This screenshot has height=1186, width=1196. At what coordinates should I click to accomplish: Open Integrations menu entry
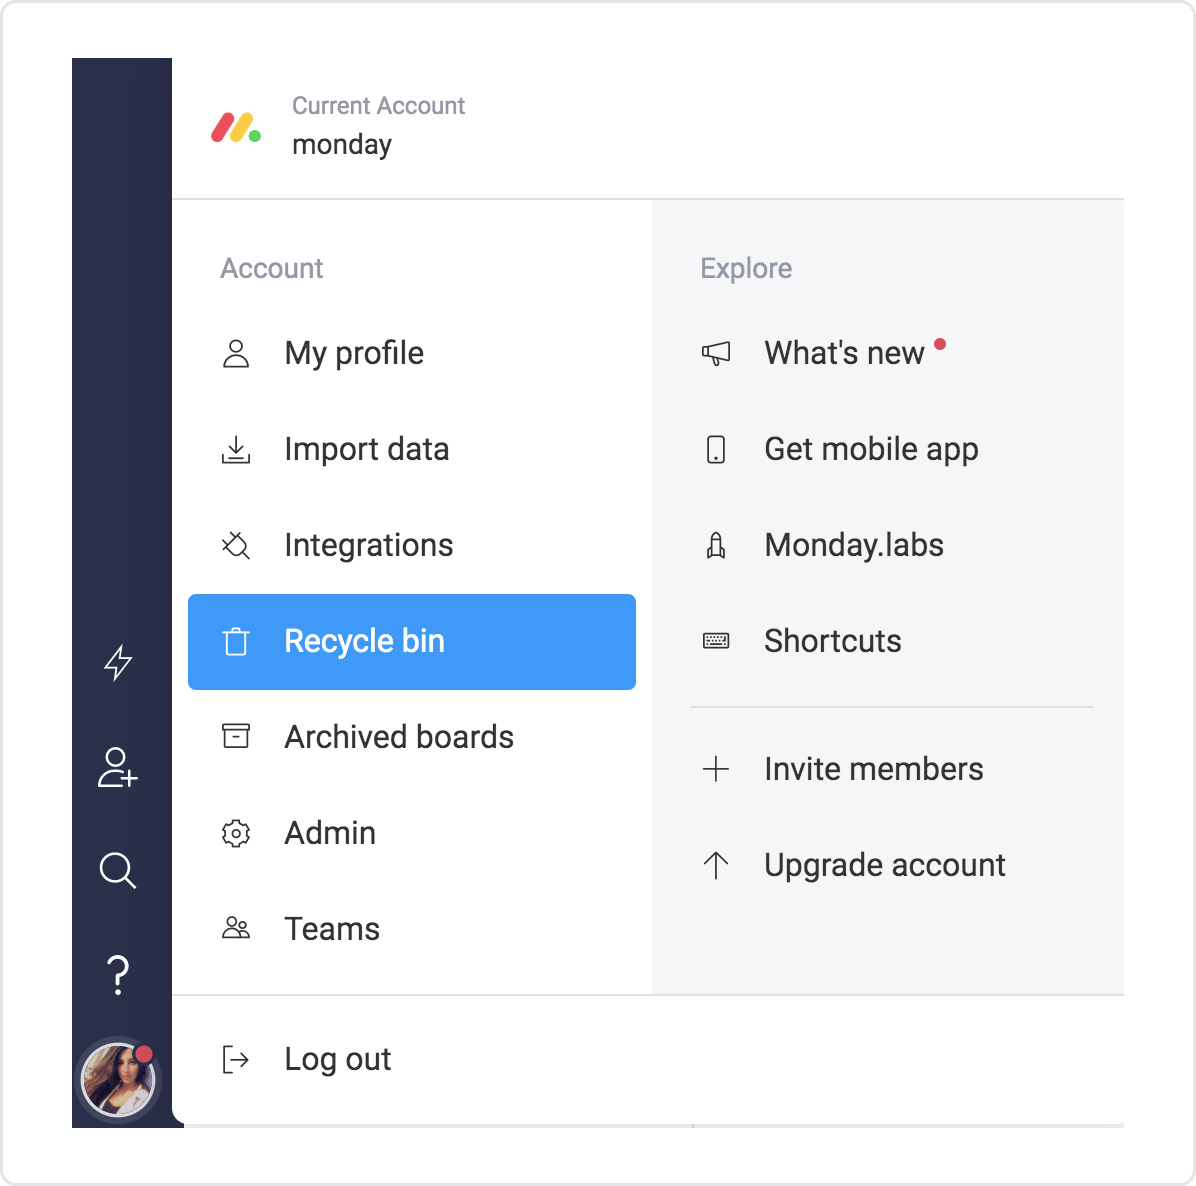point(412,545)
